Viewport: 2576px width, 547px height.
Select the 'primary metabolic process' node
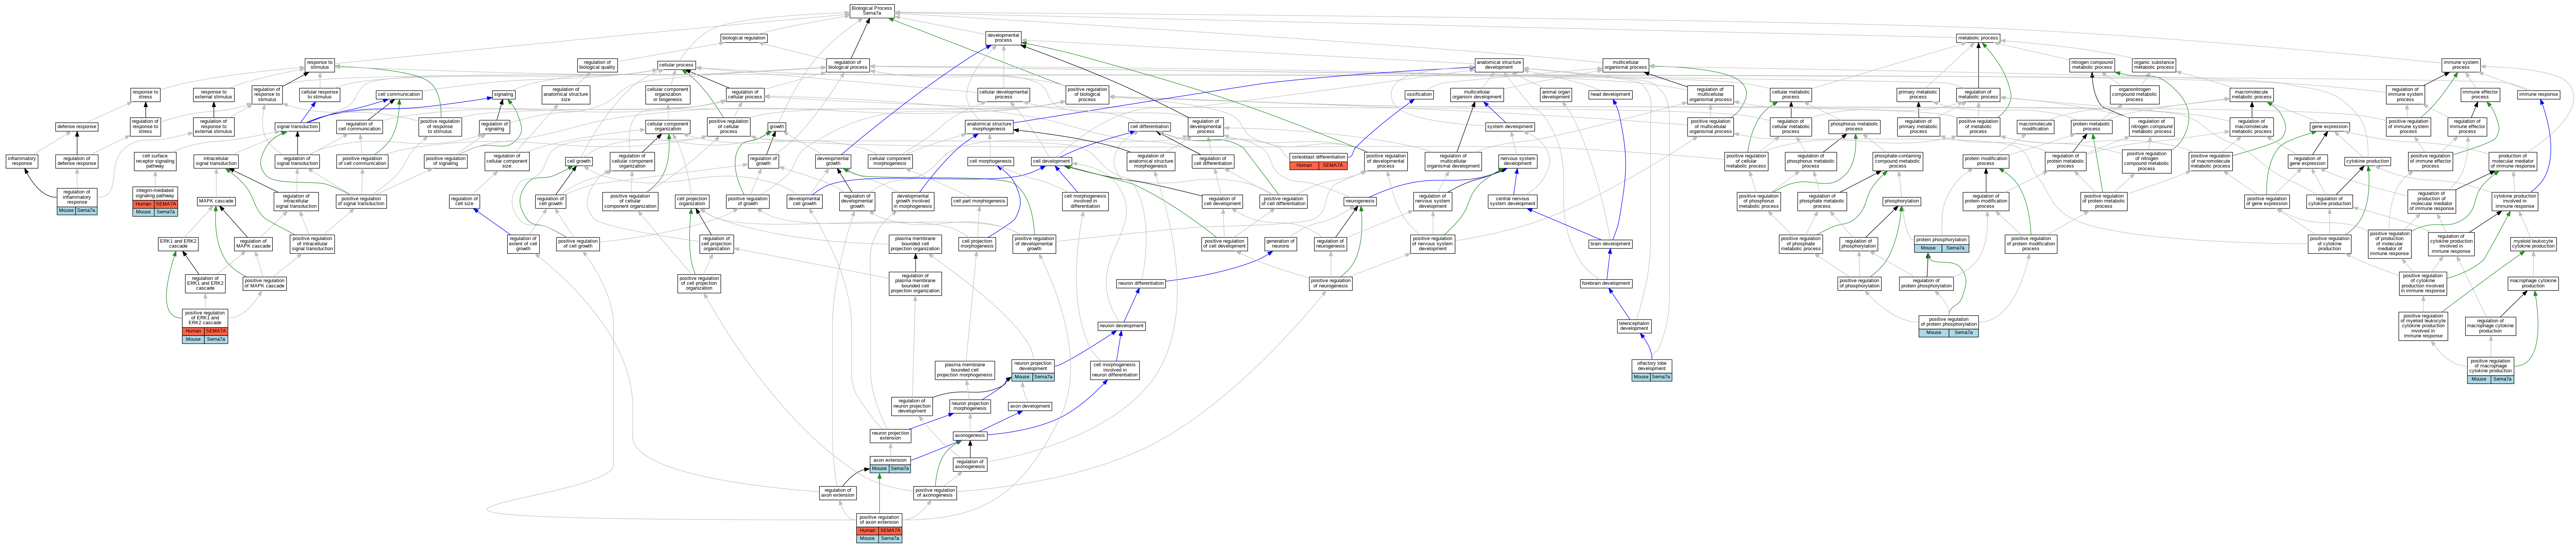click(x=1918, y=95)
